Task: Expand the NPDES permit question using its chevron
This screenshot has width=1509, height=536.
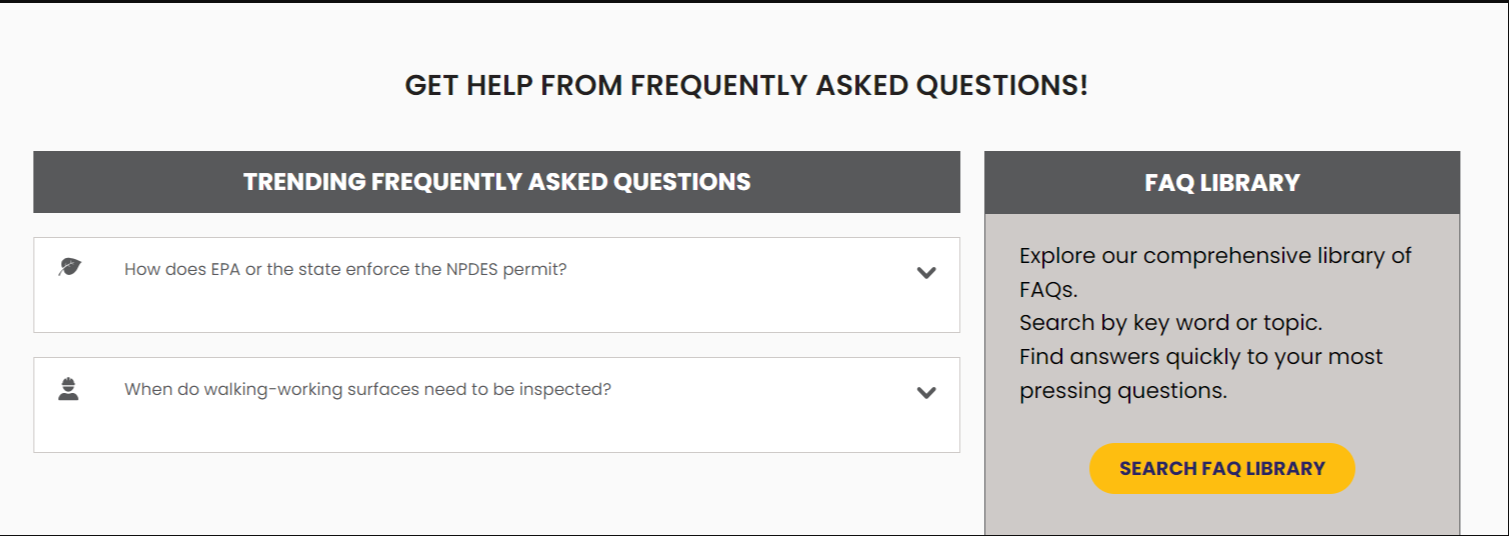Action: tap(926, 272)
